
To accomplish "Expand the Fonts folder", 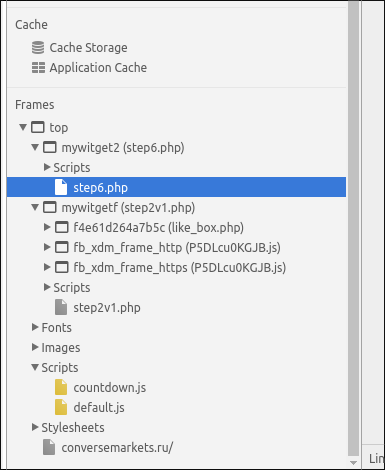I will click(35, 327).
